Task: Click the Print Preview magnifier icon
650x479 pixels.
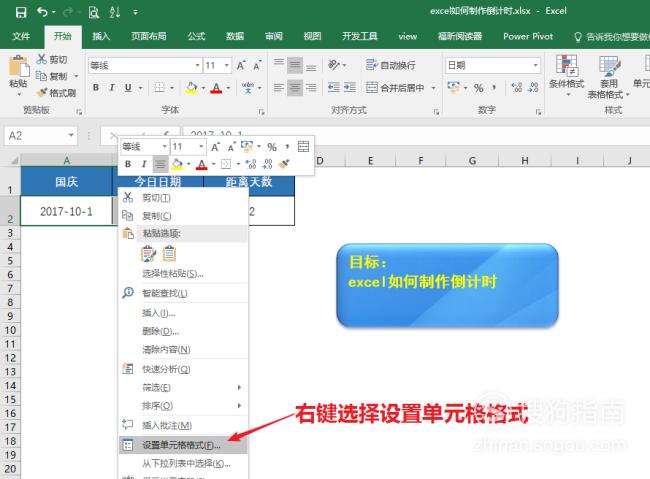Action: (94, 12)
